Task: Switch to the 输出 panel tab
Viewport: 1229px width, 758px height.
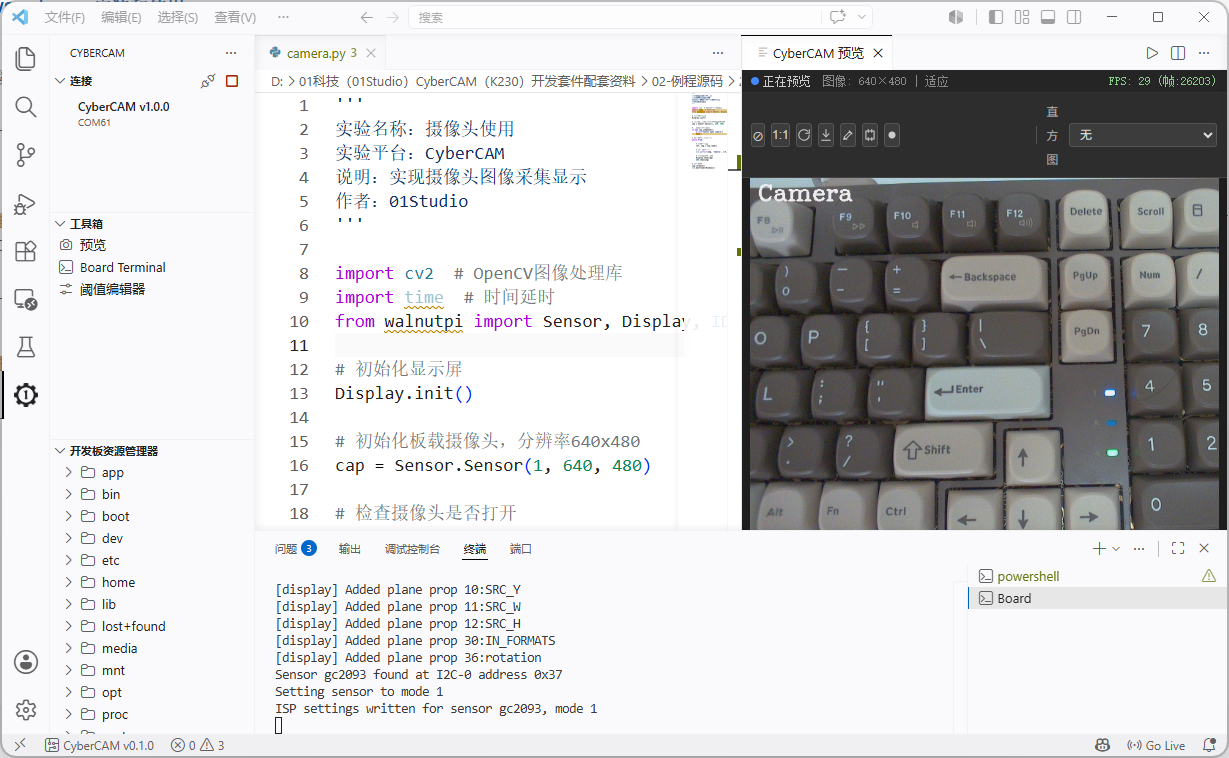Action: point(350,549)
